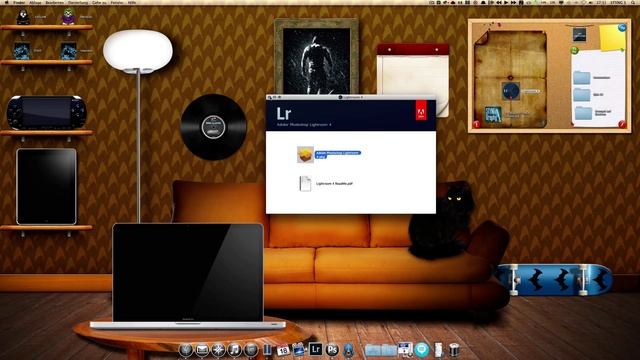Click the green round badge on corkboard paper
The height and width of the screenshot is (360, 640).
574,51
